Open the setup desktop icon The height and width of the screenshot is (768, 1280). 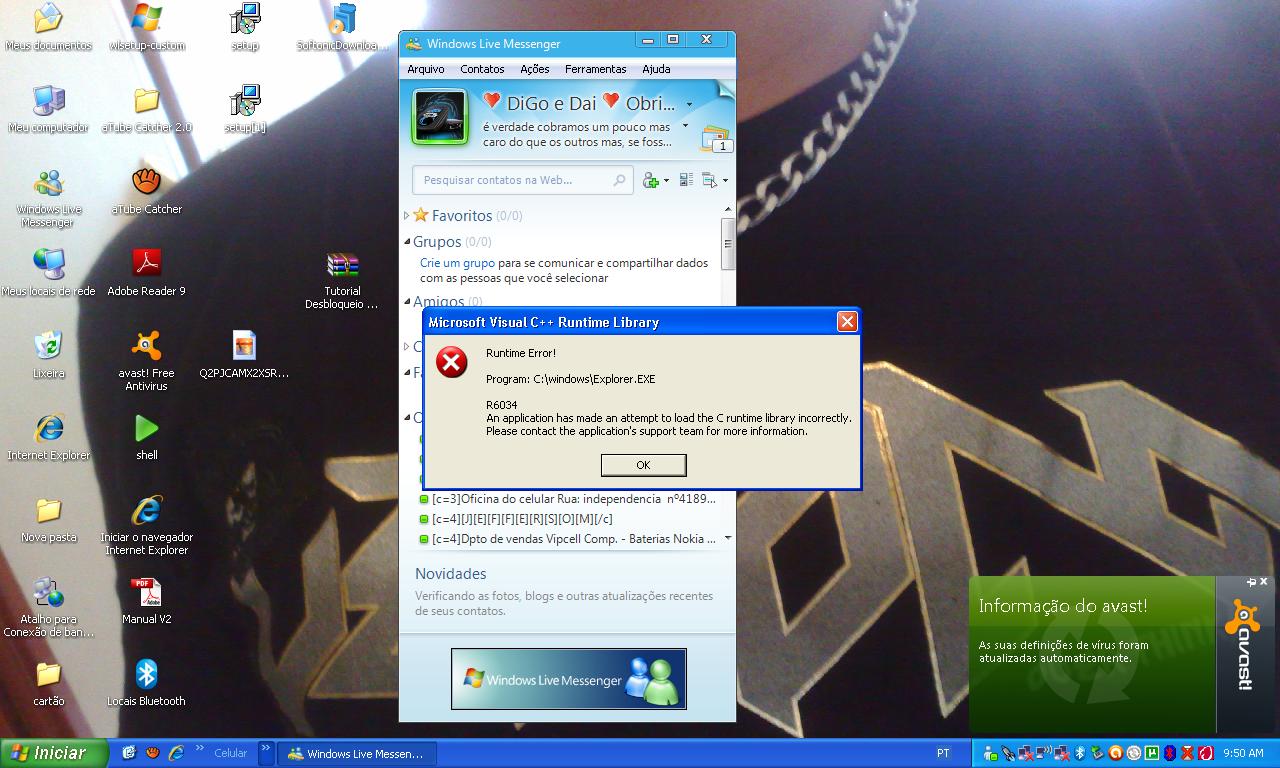point(245,28)
